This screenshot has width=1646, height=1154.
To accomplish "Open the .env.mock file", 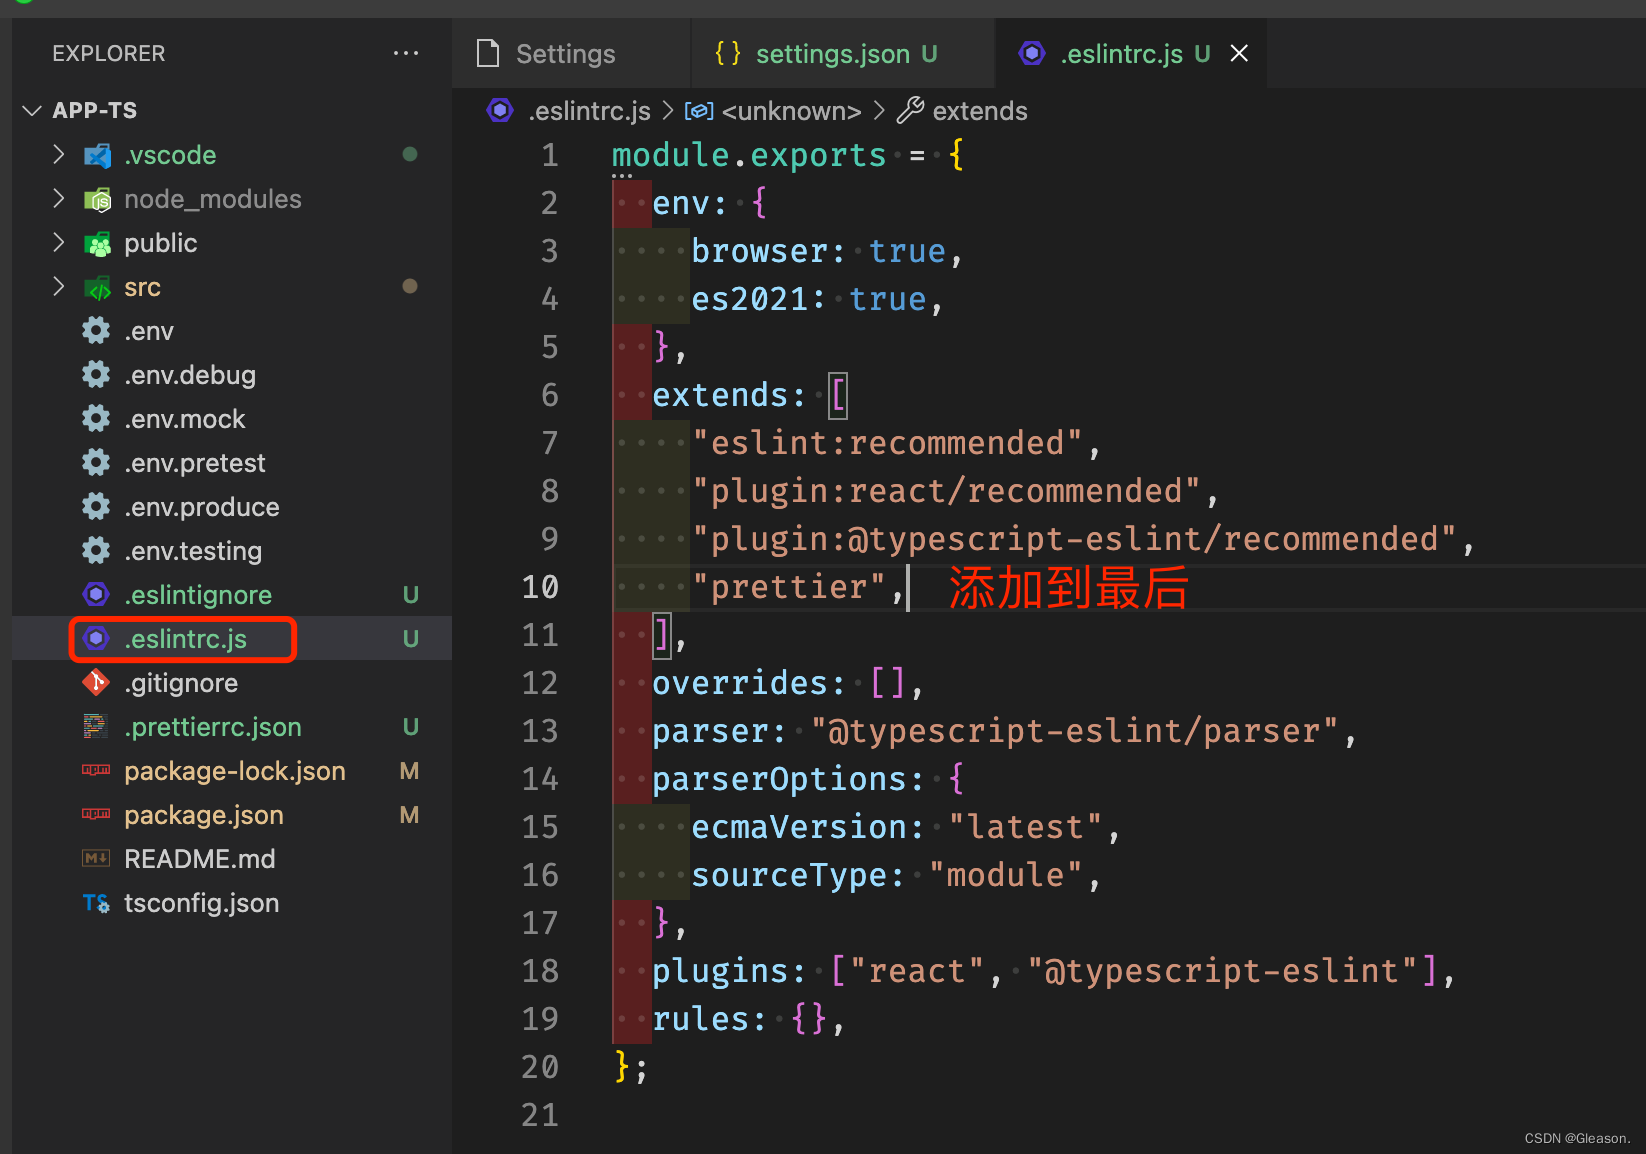I will pos(232,419).
